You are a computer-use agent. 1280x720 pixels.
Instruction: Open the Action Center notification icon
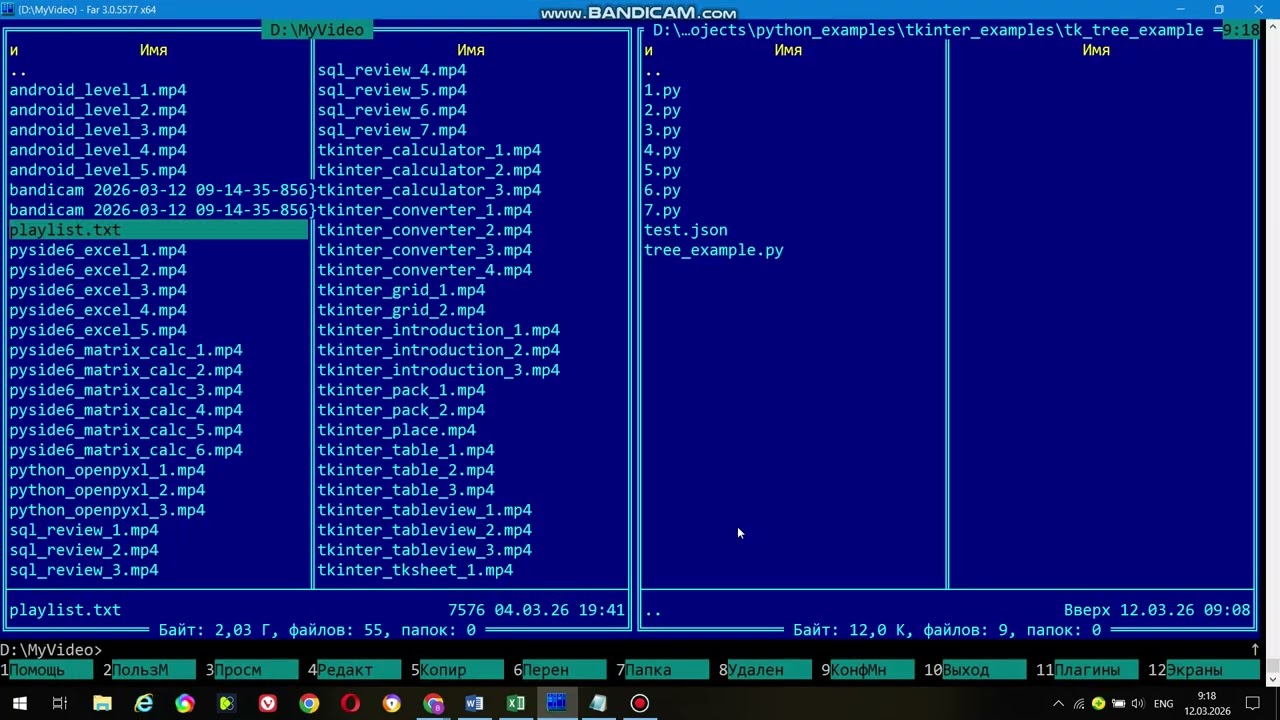pos(1252,704)
